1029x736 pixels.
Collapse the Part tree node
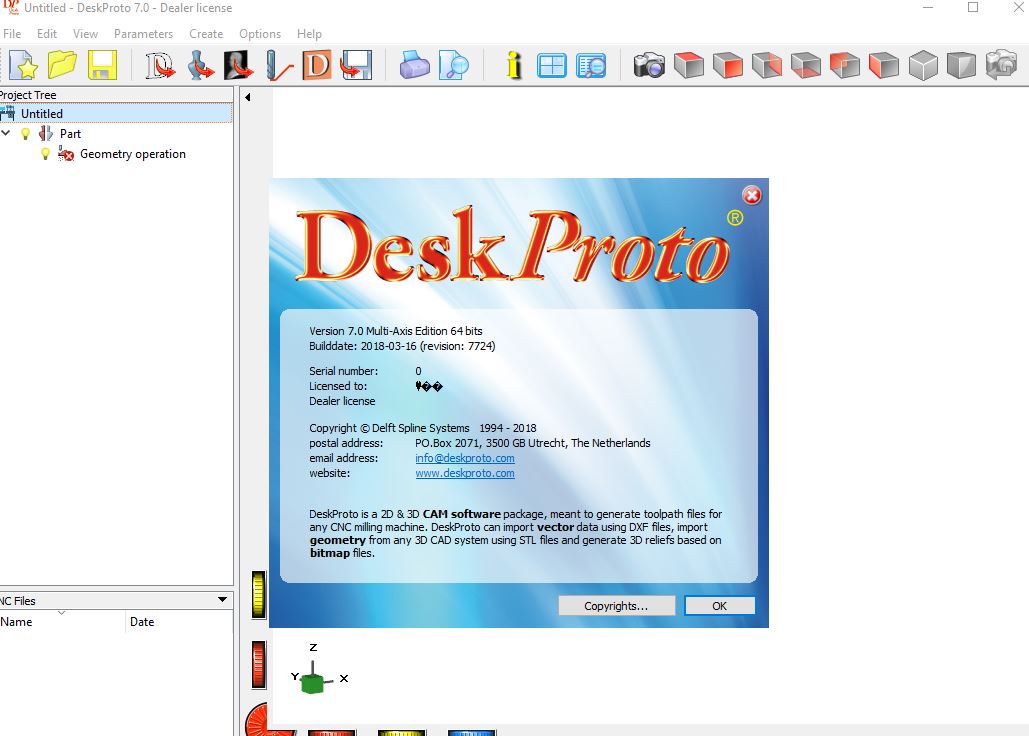[7, 133]
